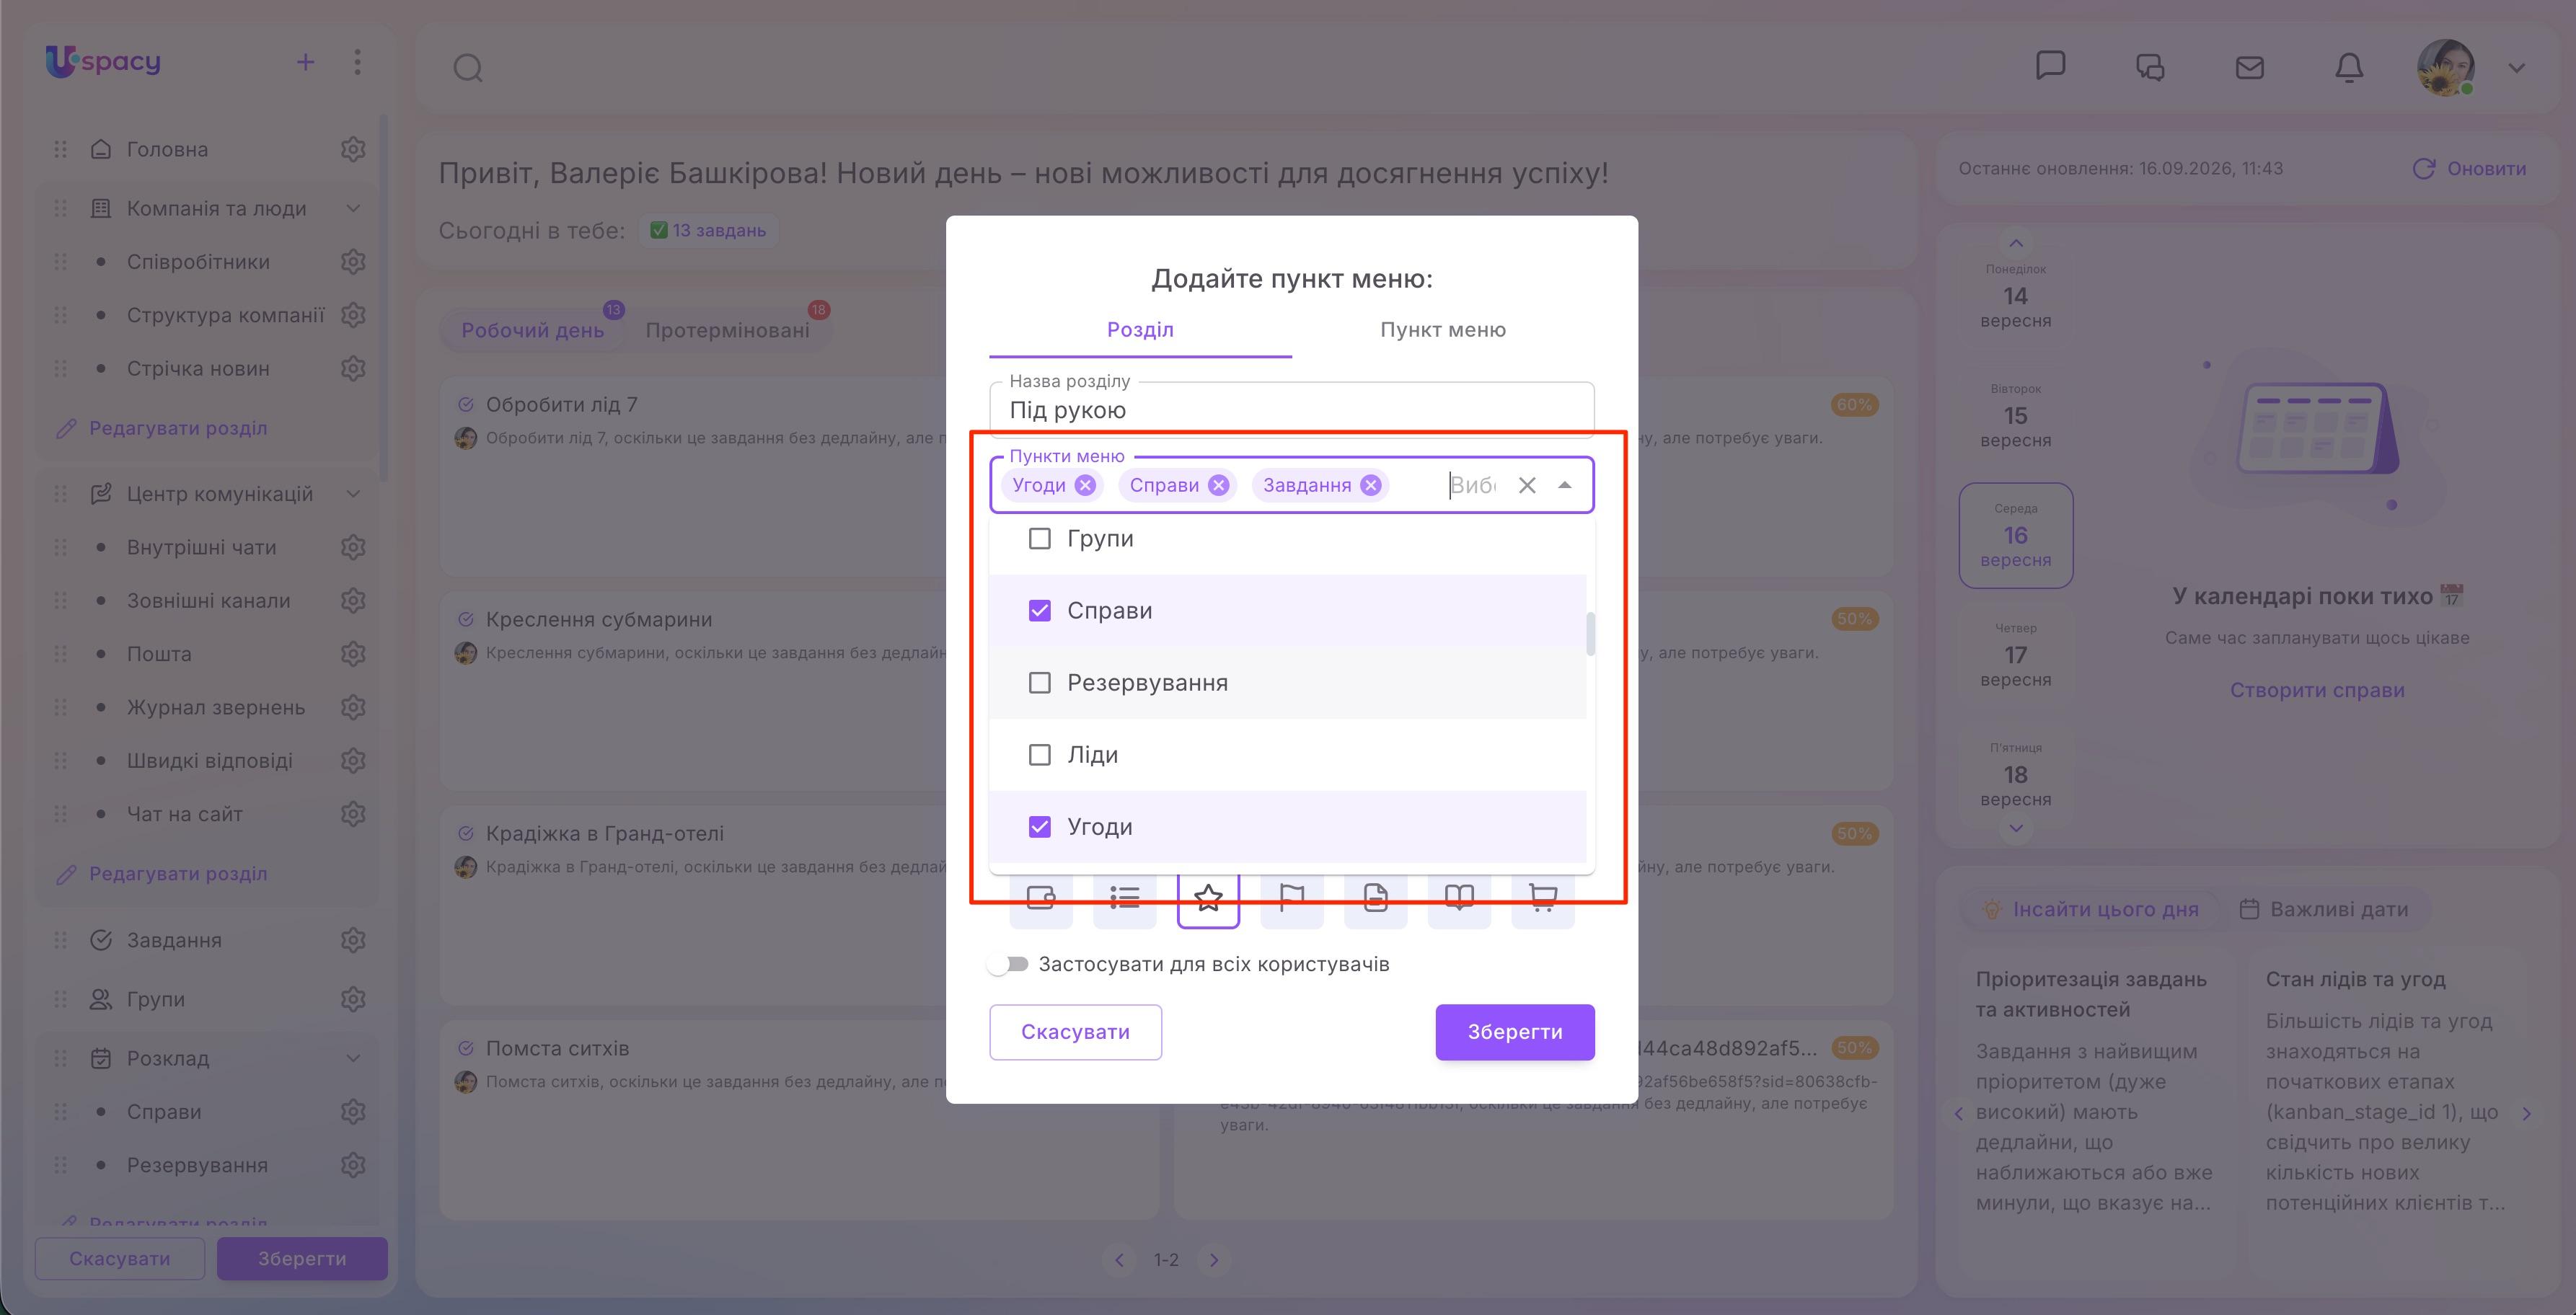Image resolution: width=2576 pixels, height=1315 pixels.
Task: Open the double chat bubbles icon
Action: tap(2150, 67)
